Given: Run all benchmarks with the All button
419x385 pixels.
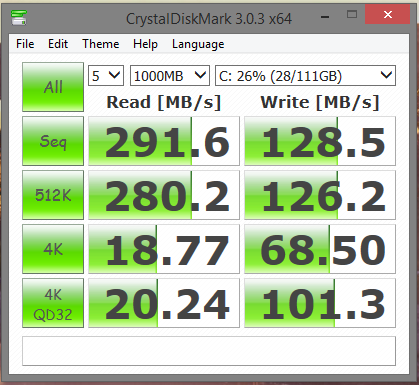Looking at the screenshot, I should coord(53,87).
